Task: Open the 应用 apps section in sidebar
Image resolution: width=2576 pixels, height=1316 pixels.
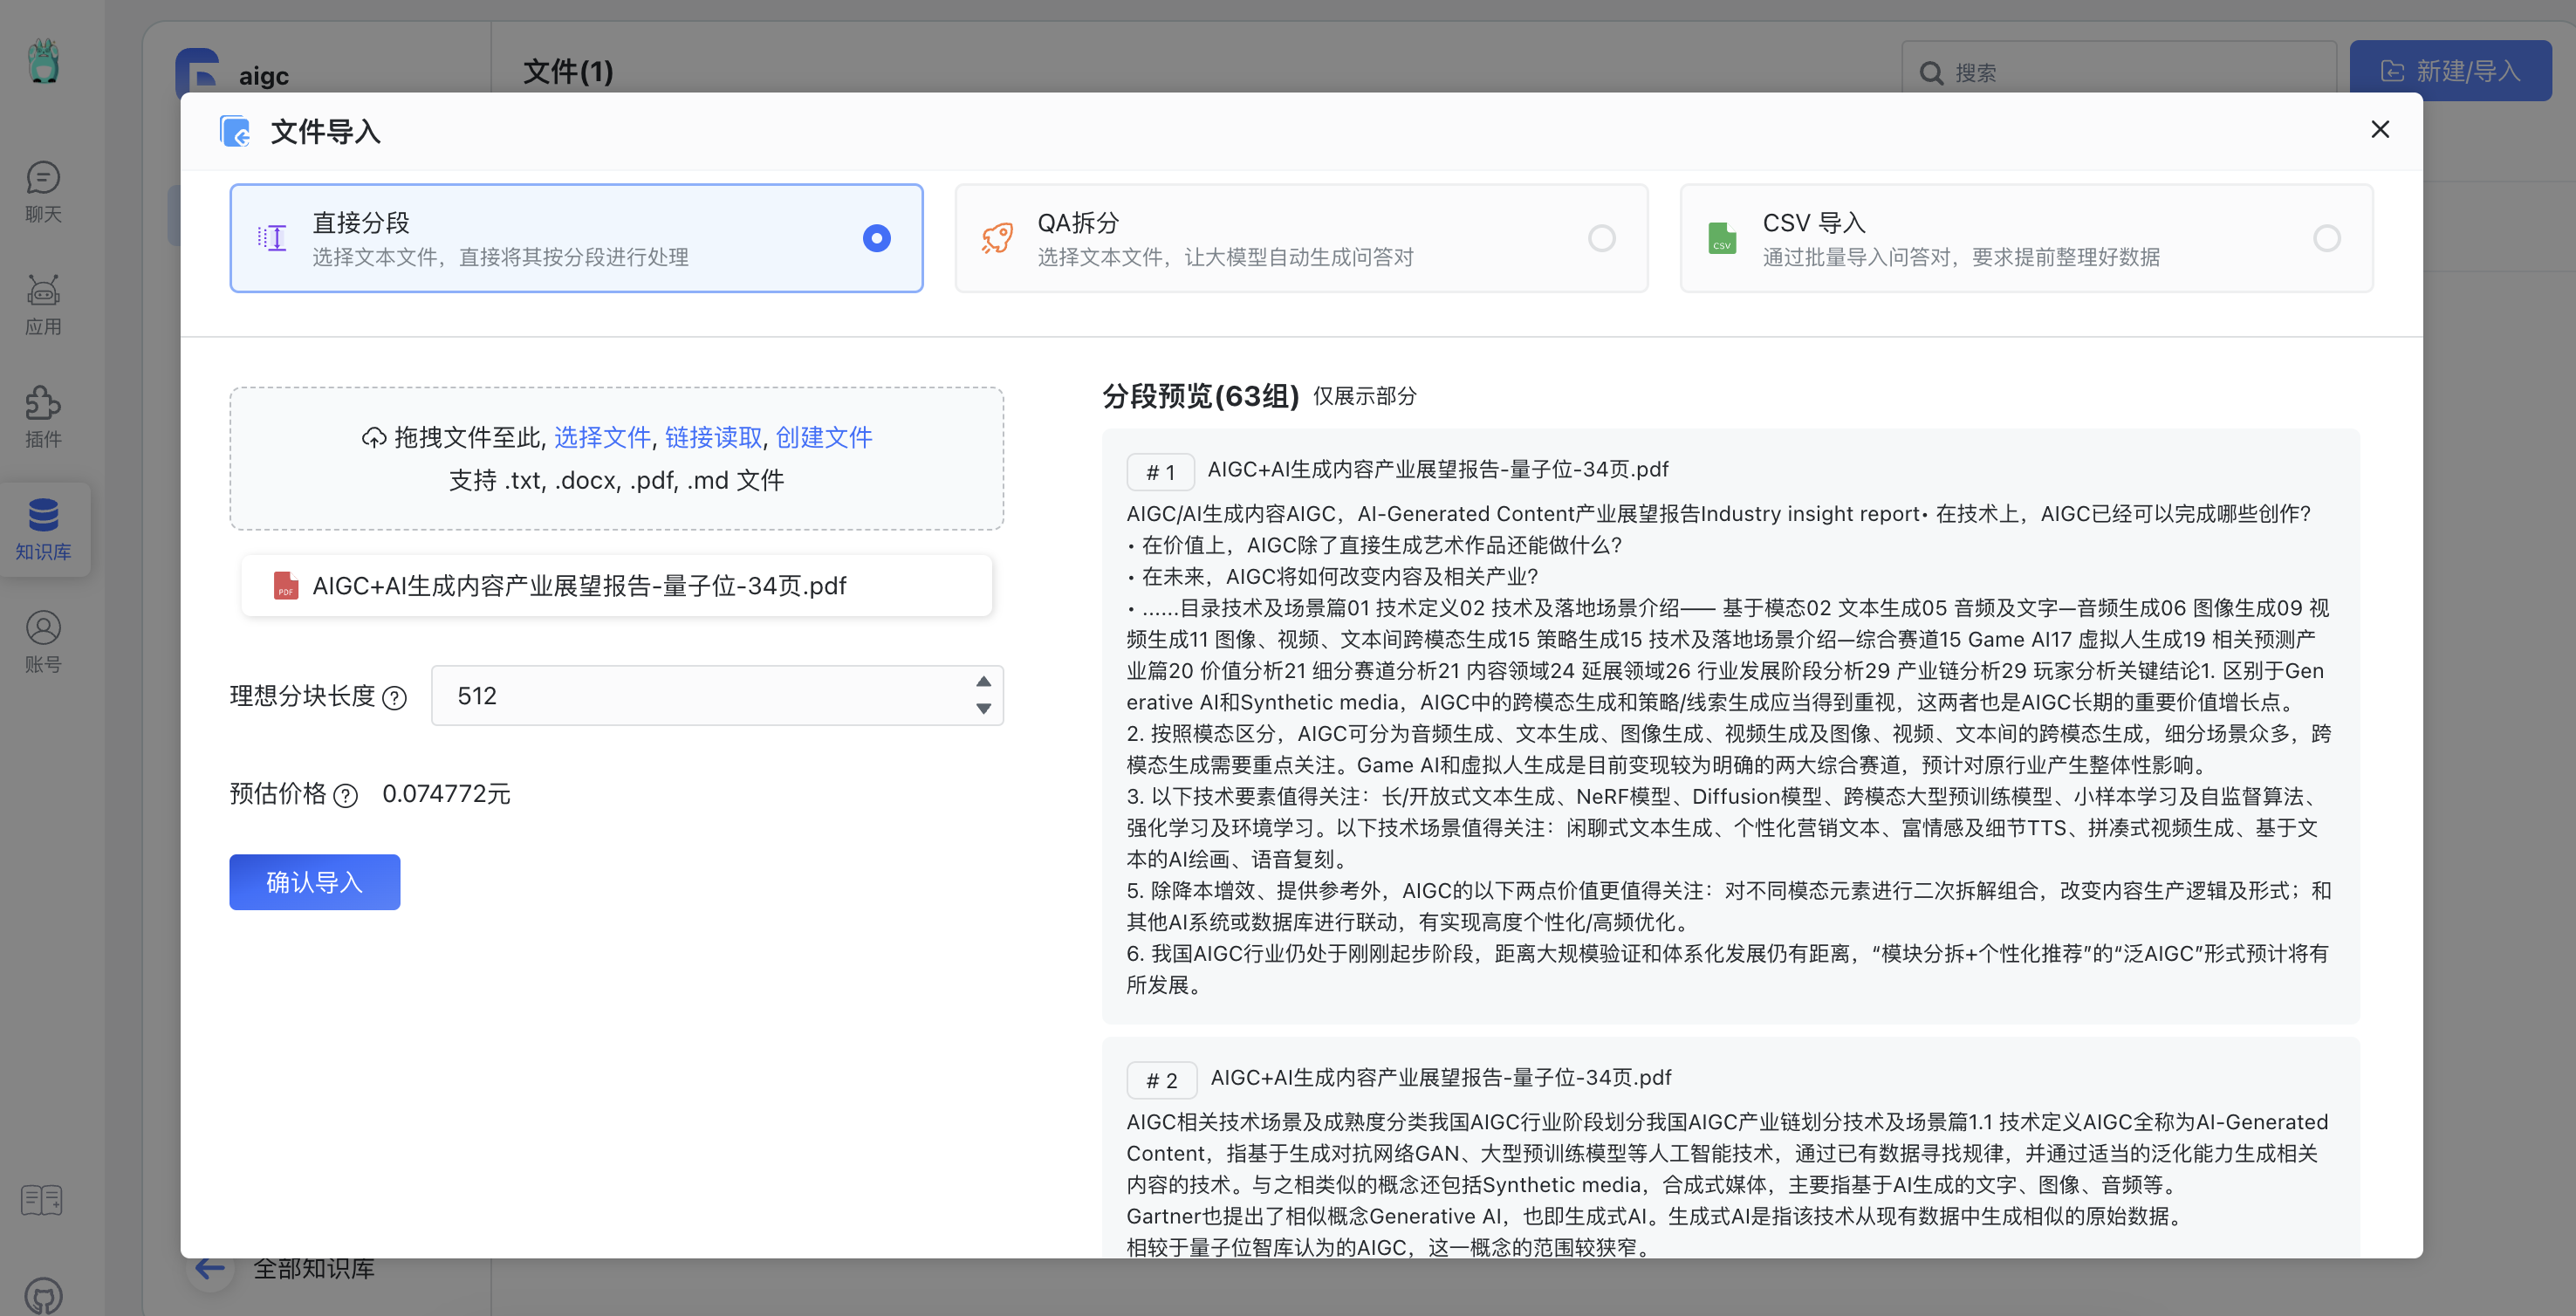Action: pyautogui.click(x=43, y=305)
